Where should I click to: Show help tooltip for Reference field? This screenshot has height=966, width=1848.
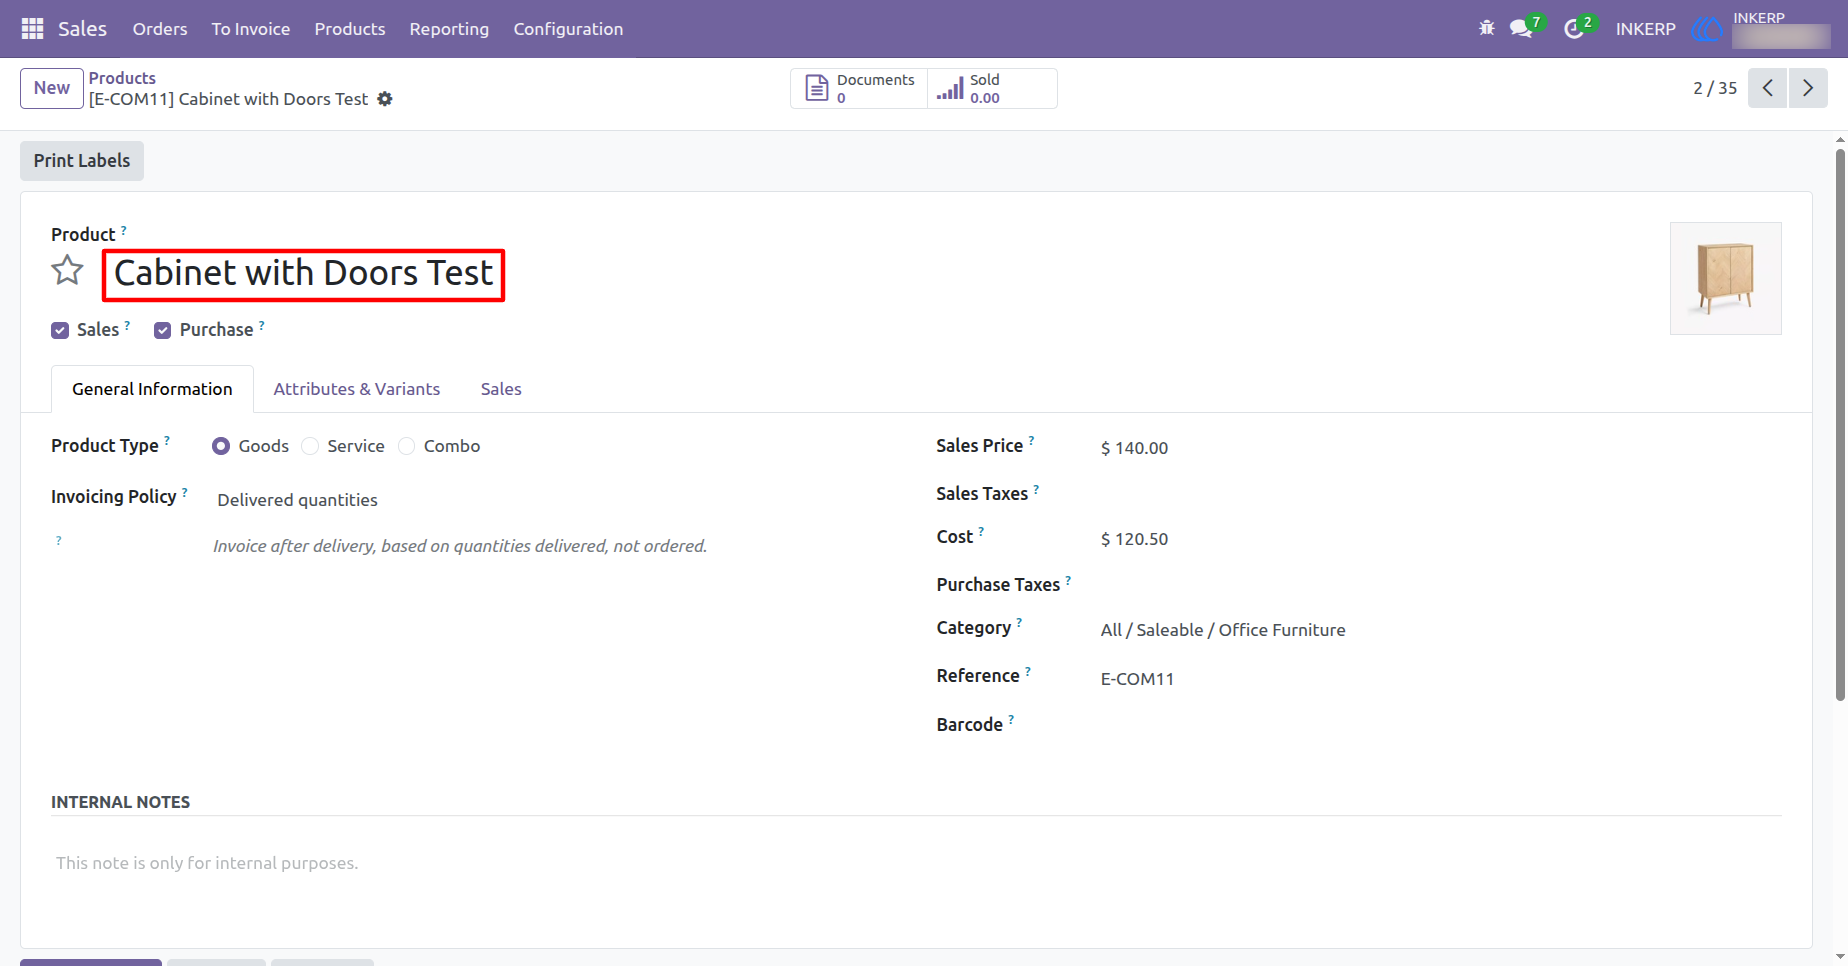point(1028,670)
